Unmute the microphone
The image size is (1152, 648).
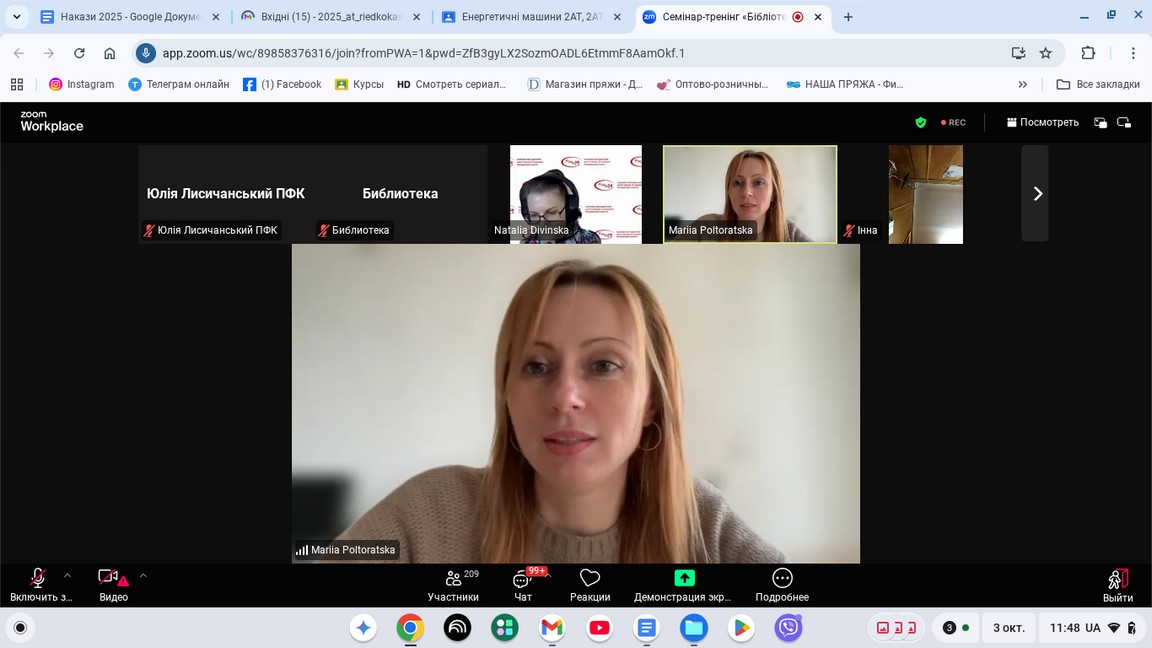tap(38, 578)
